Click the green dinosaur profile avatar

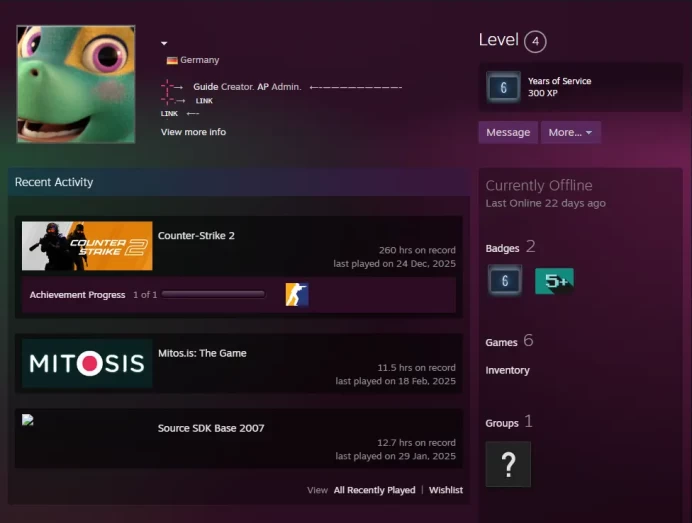click(76, 84)
